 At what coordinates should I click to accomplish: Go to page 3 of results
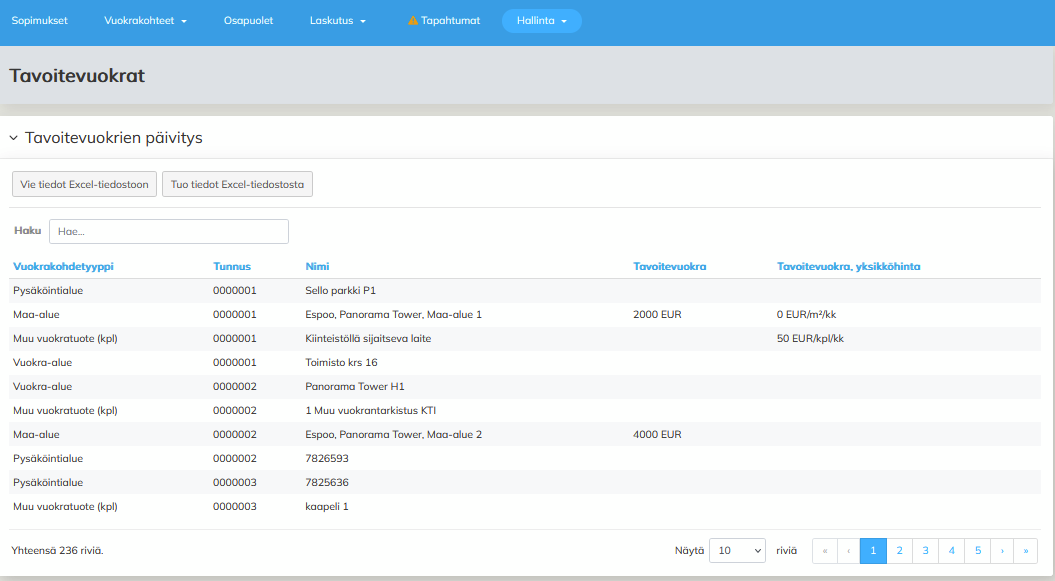(x=925, y=551)
